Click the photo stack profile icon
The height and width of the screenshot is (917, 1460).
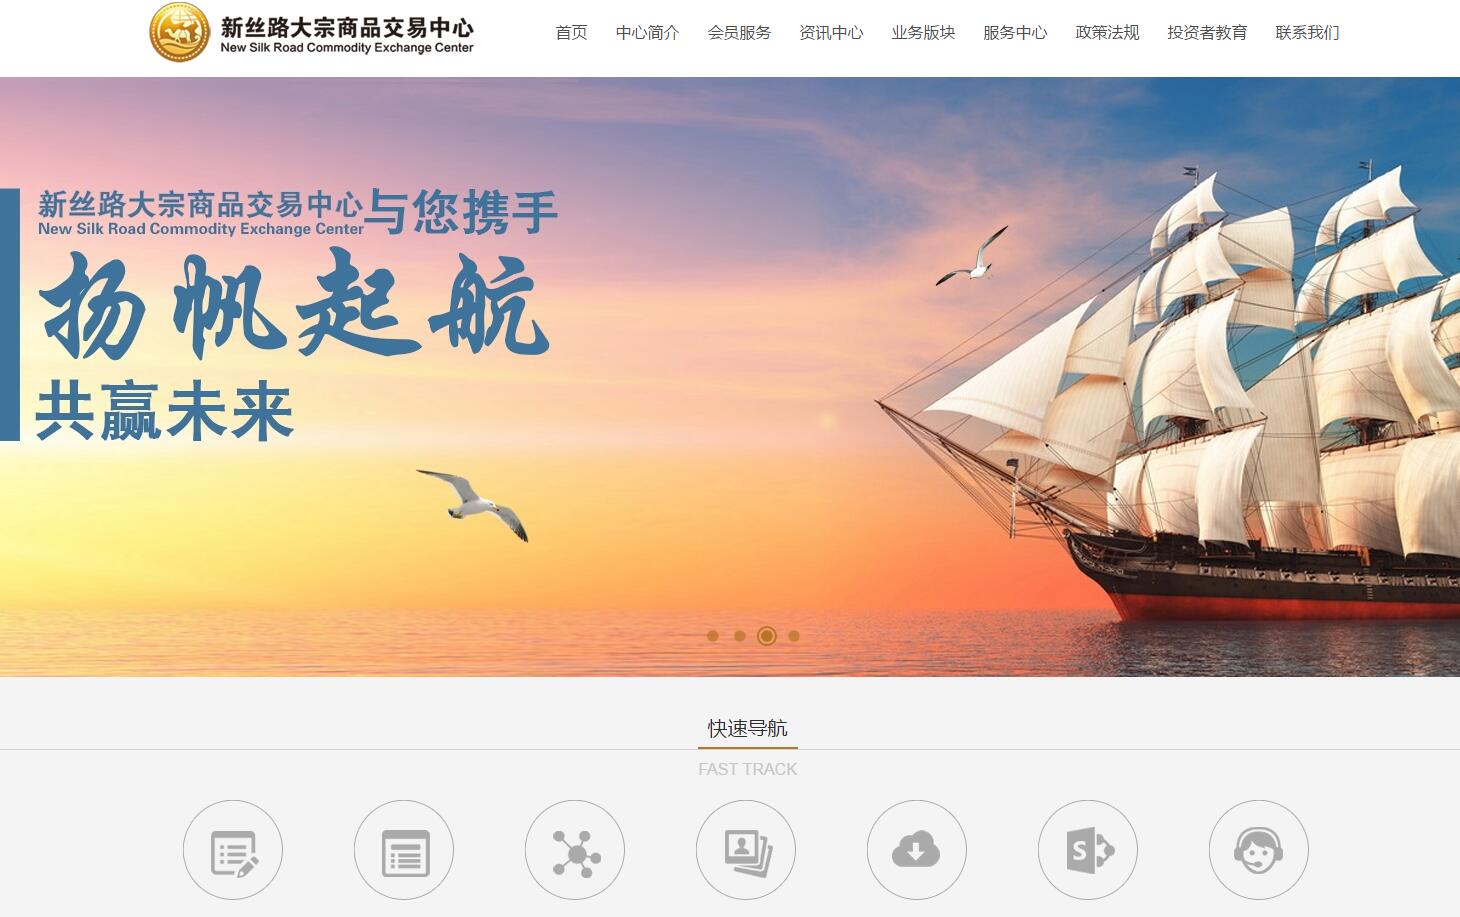746,850
